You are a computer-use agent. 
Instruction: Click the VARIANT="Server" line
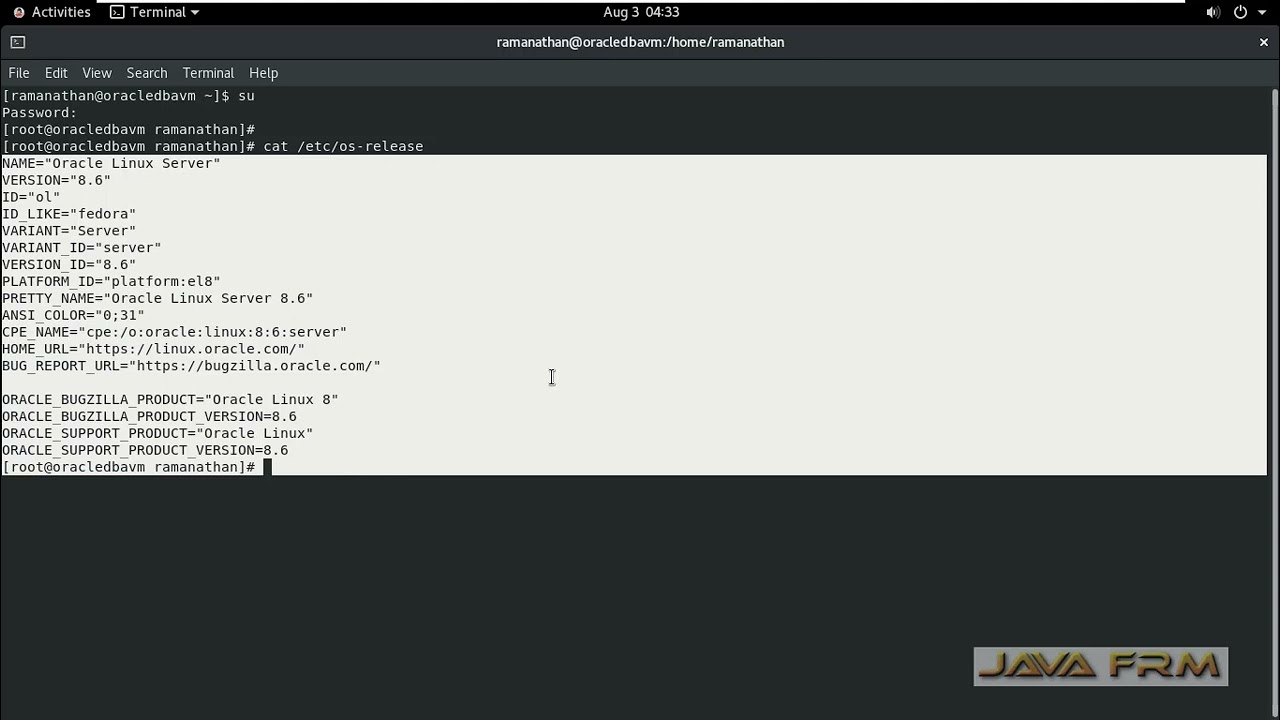click(69, 231)
